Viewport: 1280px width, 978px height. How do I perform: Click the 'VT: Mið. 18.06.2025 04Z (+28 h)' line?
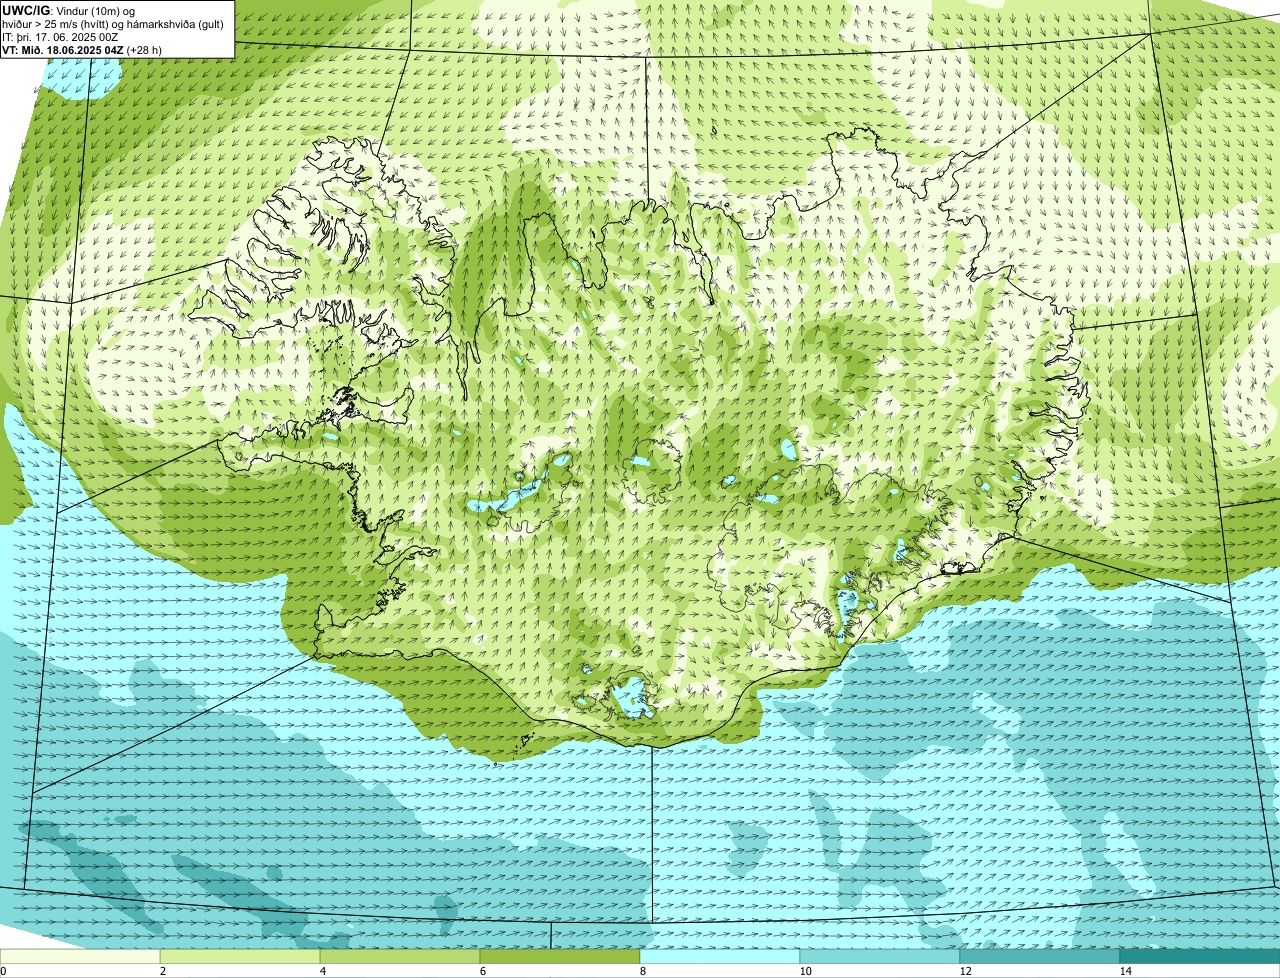pyautogui.click(x=83, y=49)
